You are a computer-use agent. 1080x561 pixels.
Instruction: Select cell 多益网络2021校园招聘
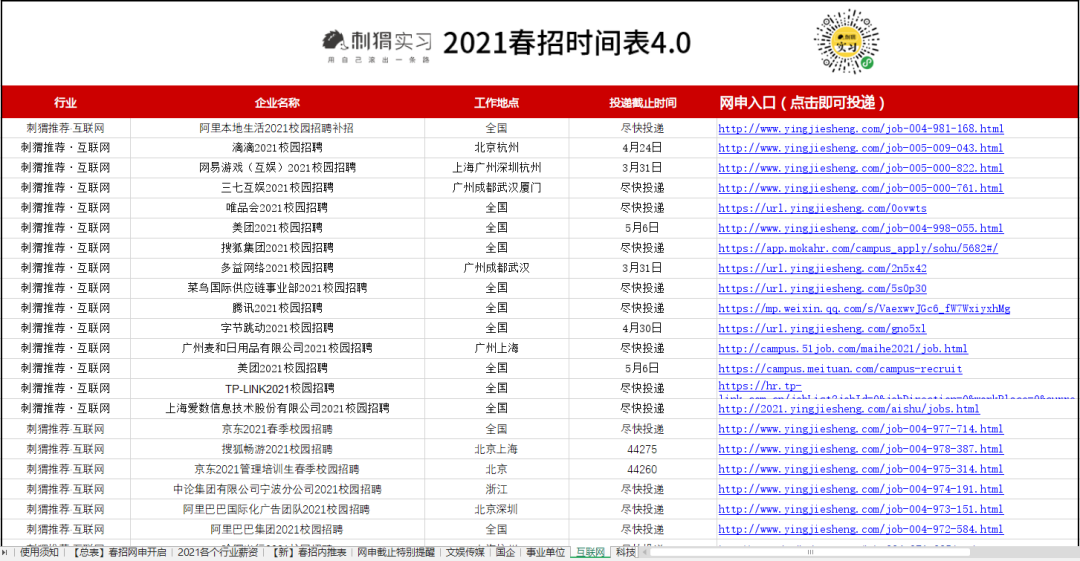[x=277, y=268]
